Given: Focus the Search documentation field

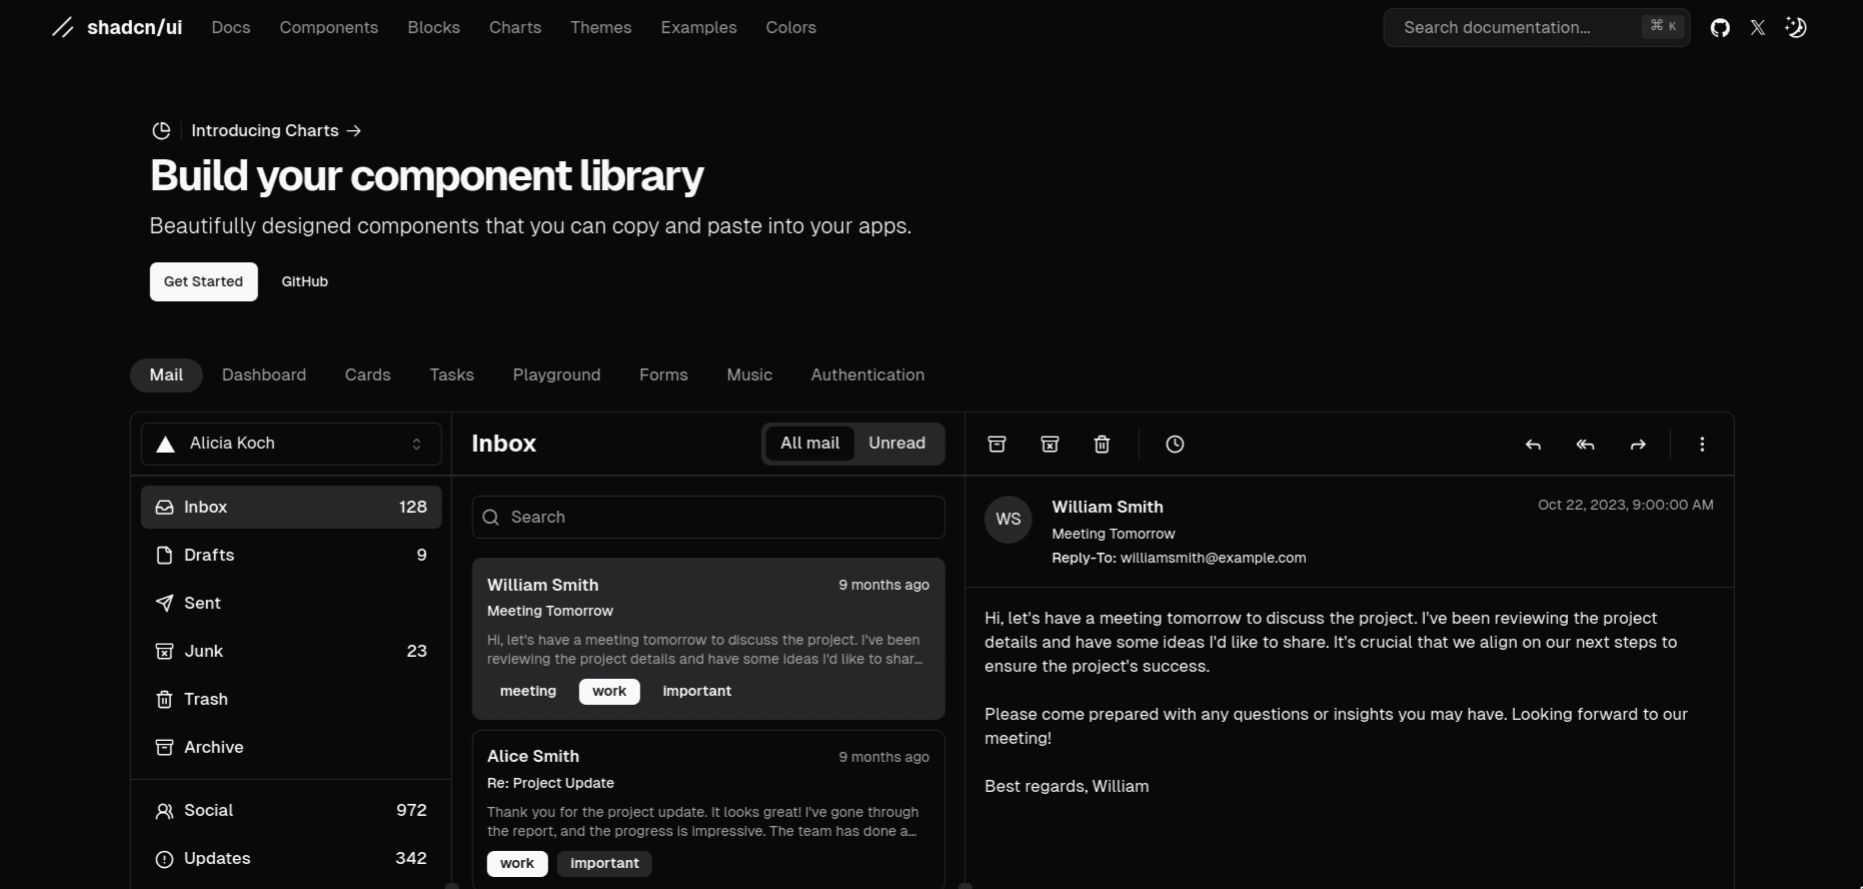Looking at the screenshot, I should pyautogui.click(x=1537, y=28).
